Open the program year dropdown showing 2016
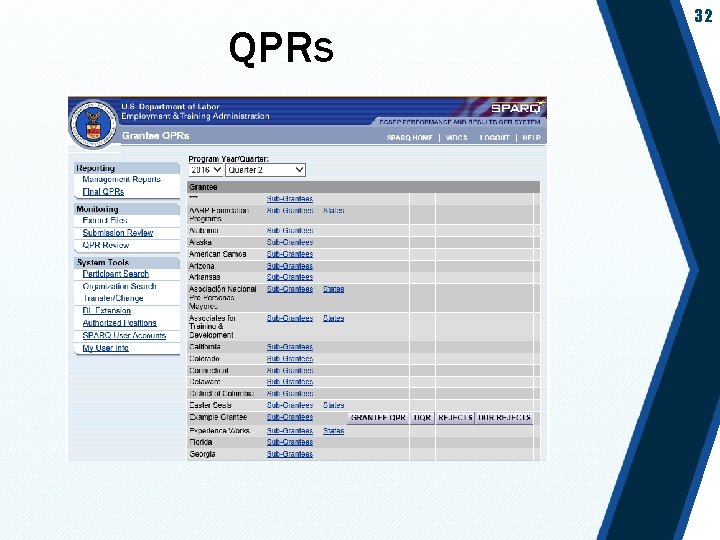Screen dimensions: 720x540 tap(206, 170)
